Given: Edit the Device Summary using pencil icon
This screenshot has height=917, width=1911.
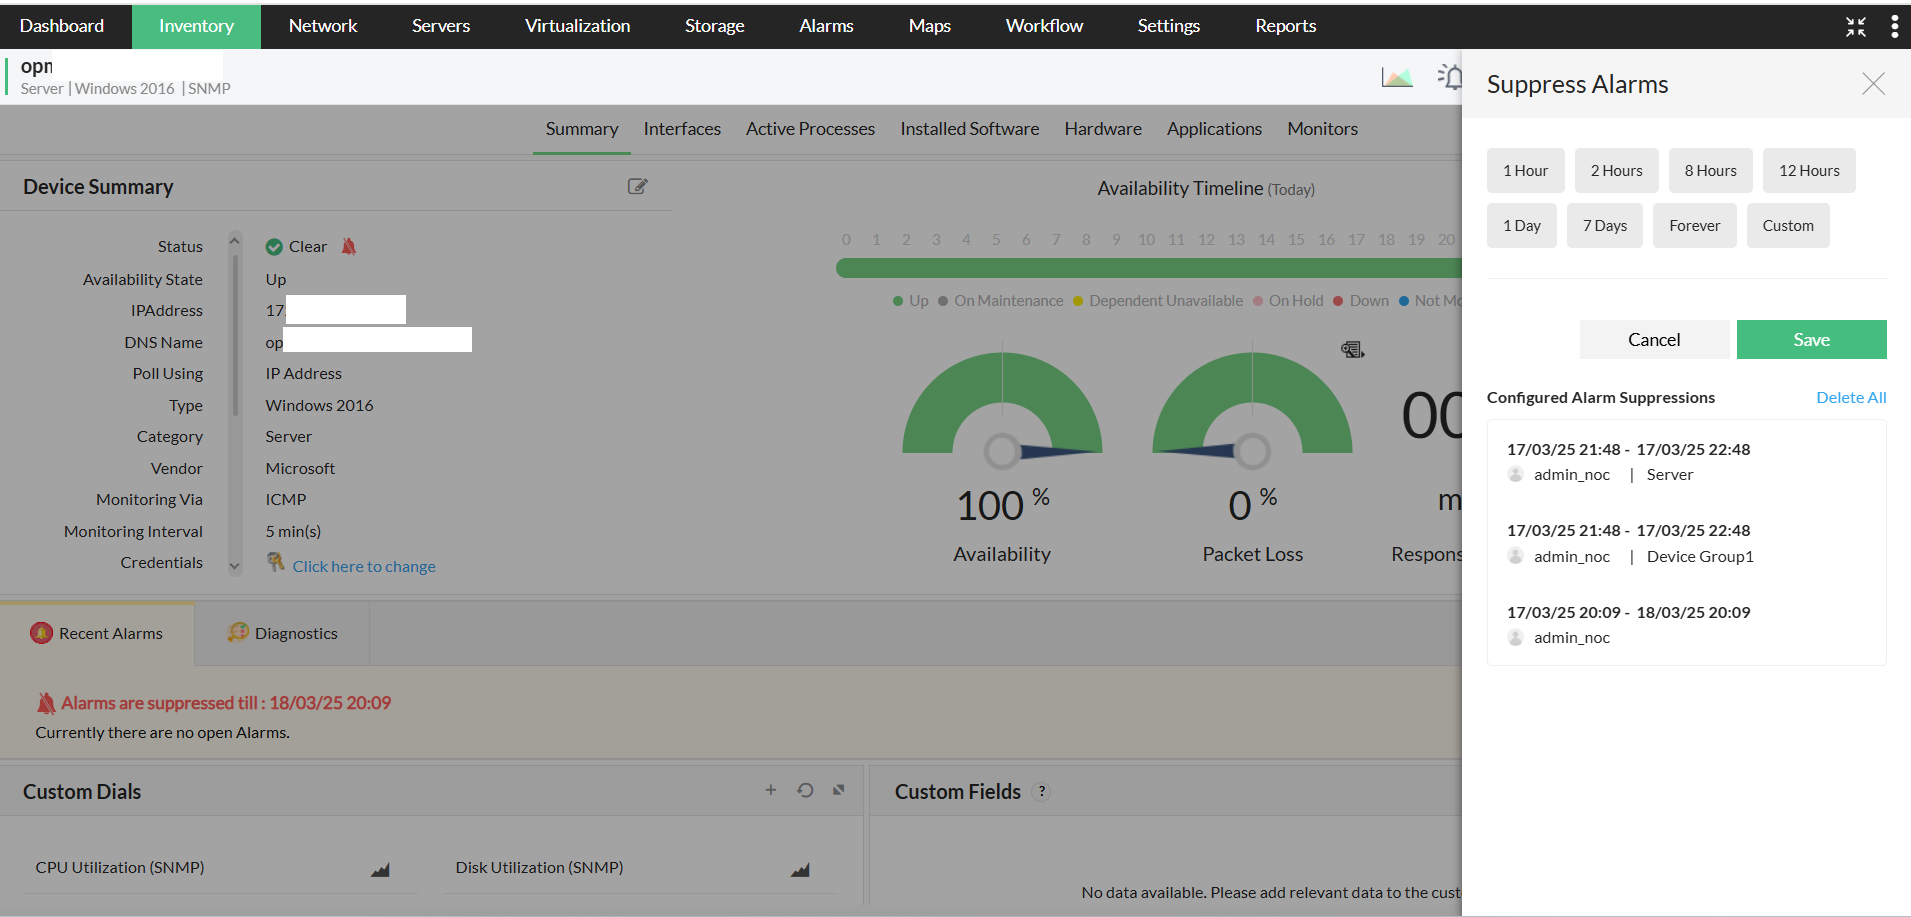Looking at the screenshot, I should point(638,186).
